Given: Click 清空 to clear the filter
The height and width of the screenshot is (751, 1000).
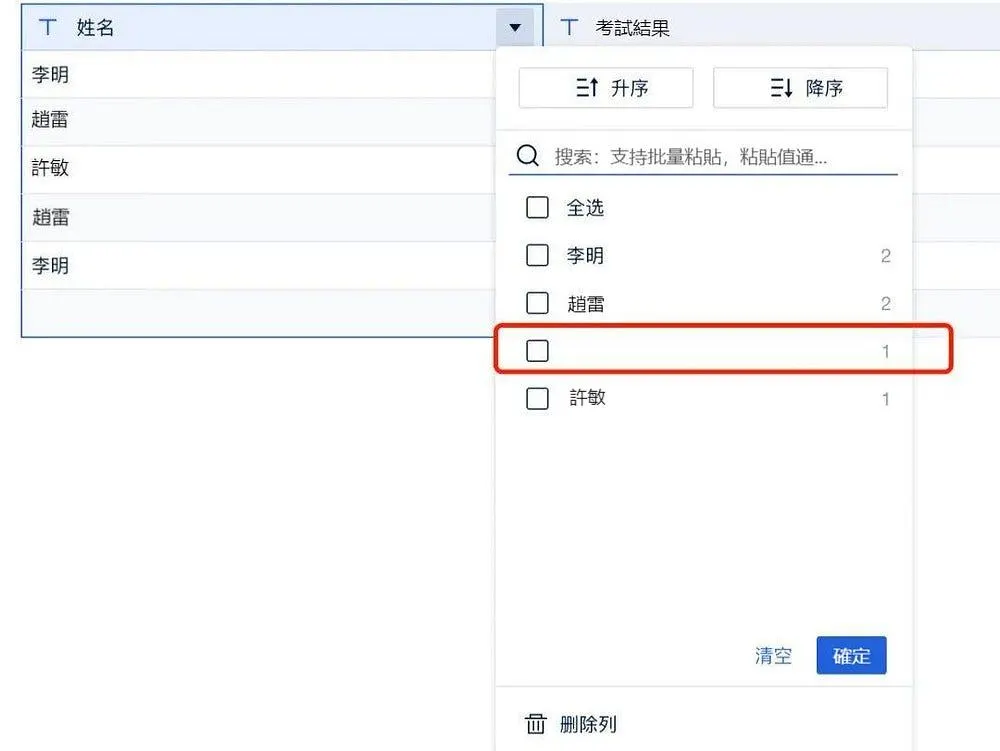Looking at the screenshot, I should pos(773,655).
